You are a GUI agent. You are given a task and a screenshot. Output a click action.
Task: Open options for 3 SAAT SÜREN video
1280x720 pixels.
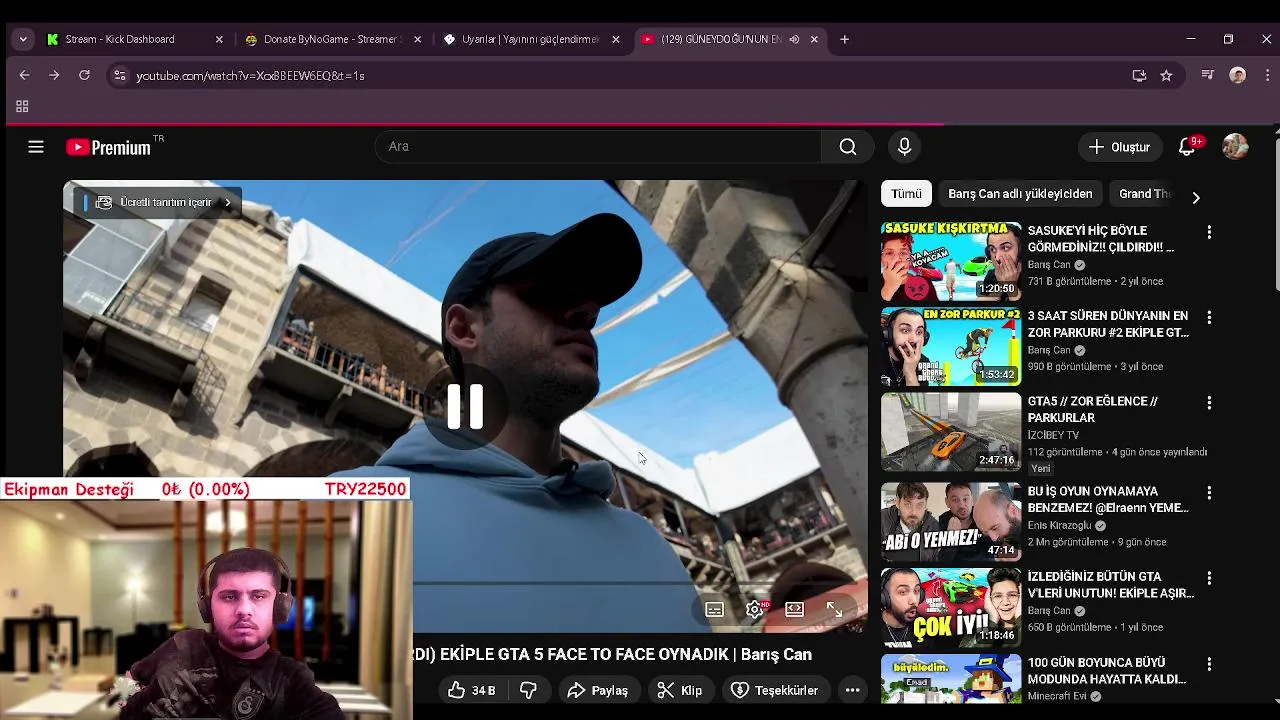point(1209,317)
